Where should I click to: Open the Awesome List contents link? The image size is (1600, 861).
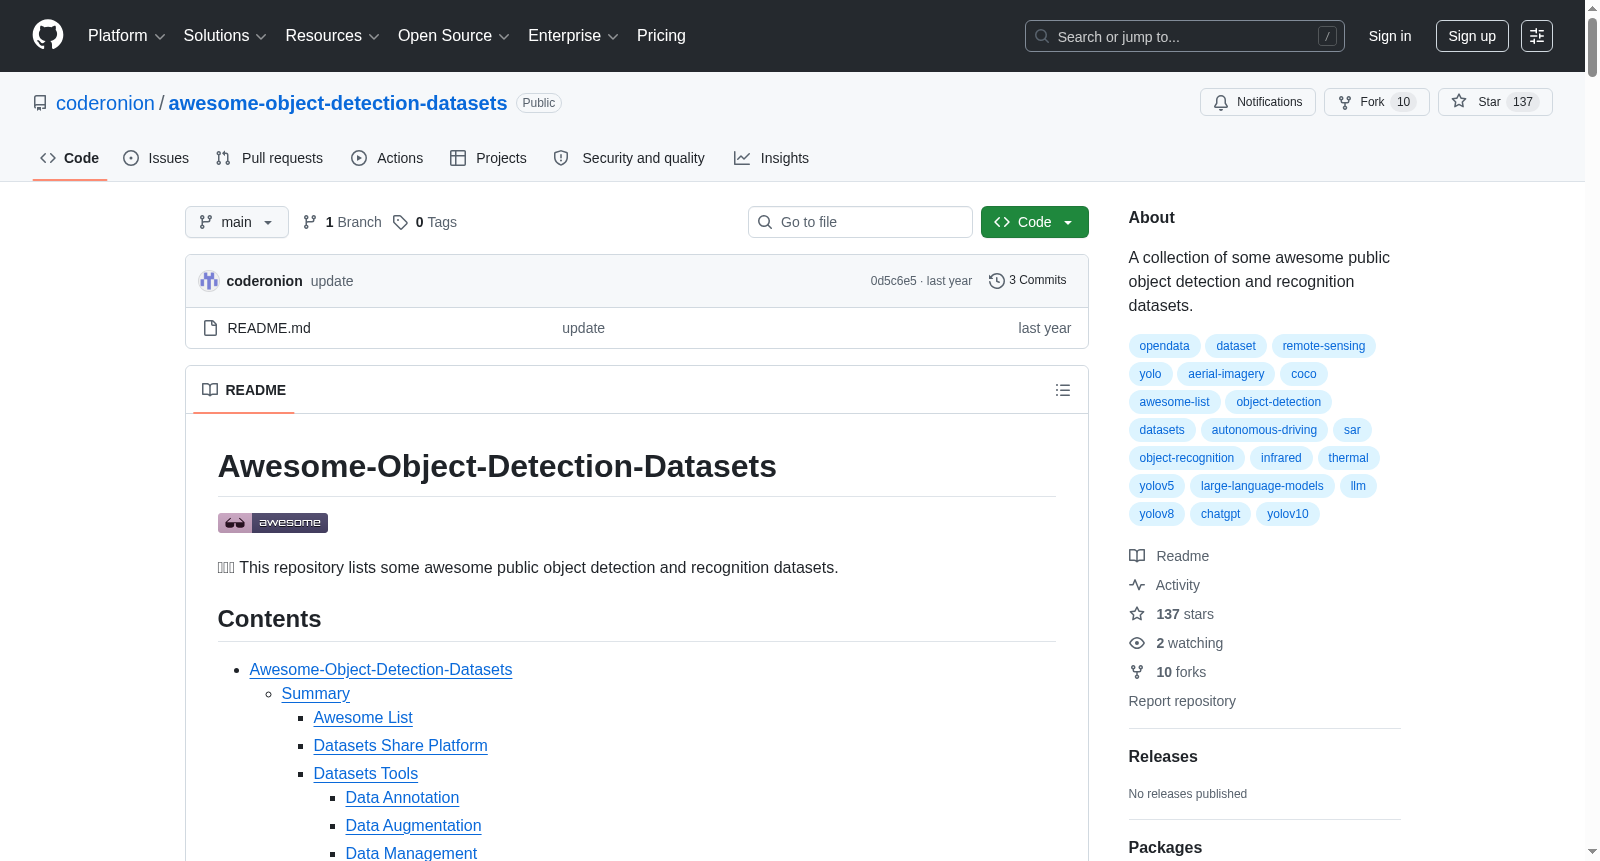pyautogui.click(x=363, y=718)
